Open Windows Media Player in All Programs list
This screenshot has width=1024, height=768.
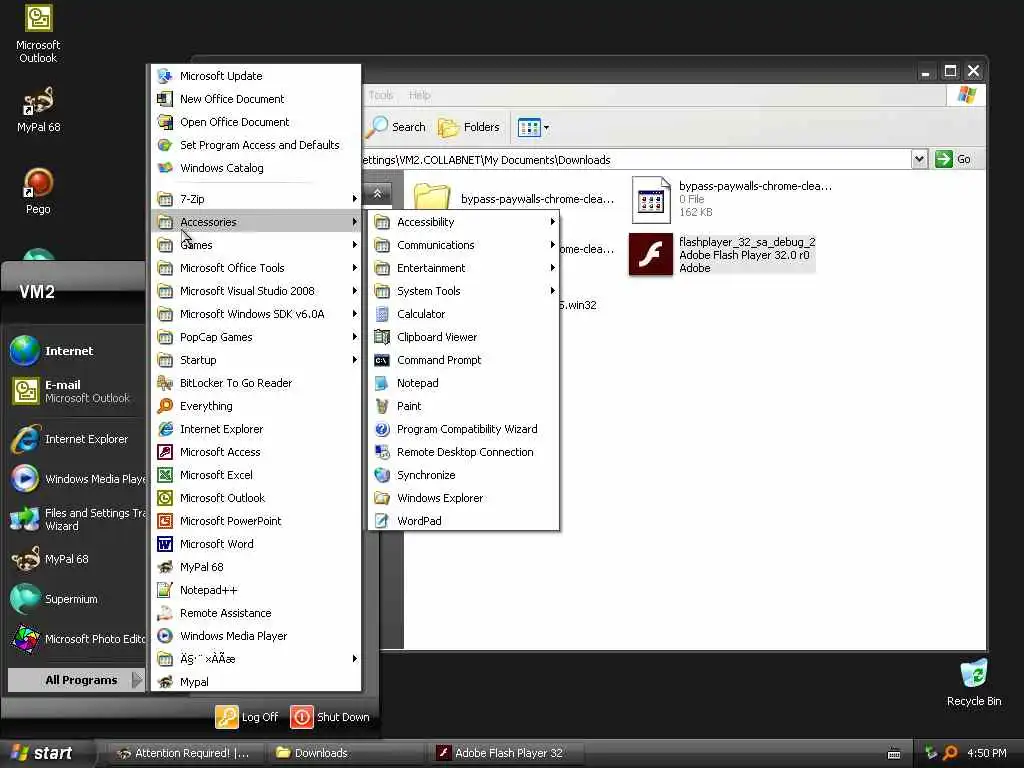pos(256,636)
